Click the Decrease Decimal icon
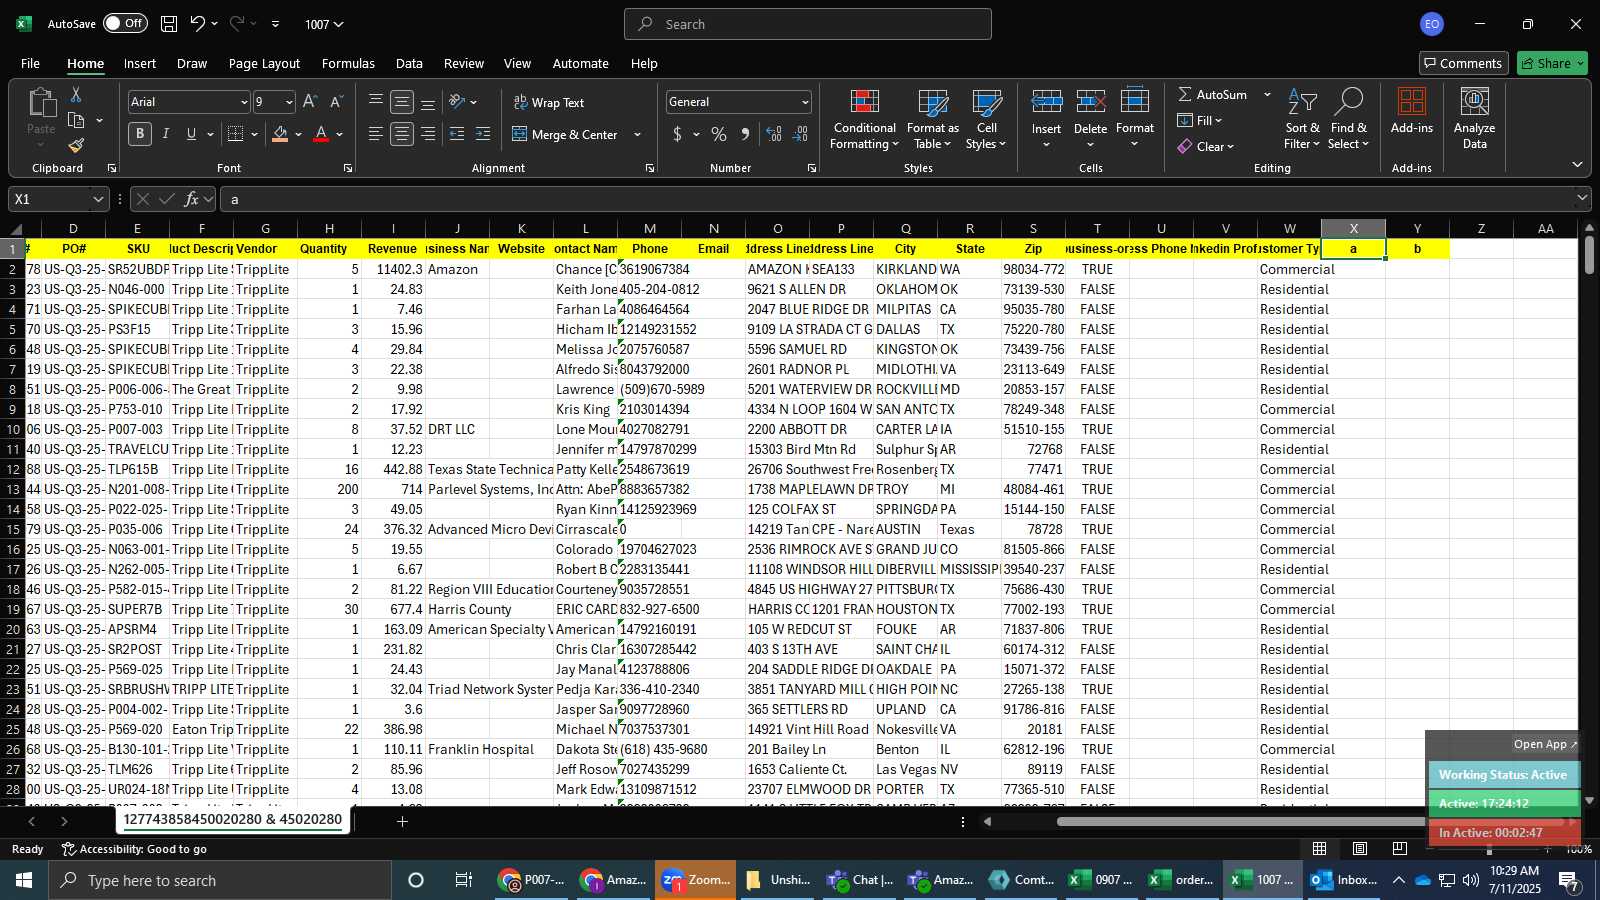 [800, 134]
